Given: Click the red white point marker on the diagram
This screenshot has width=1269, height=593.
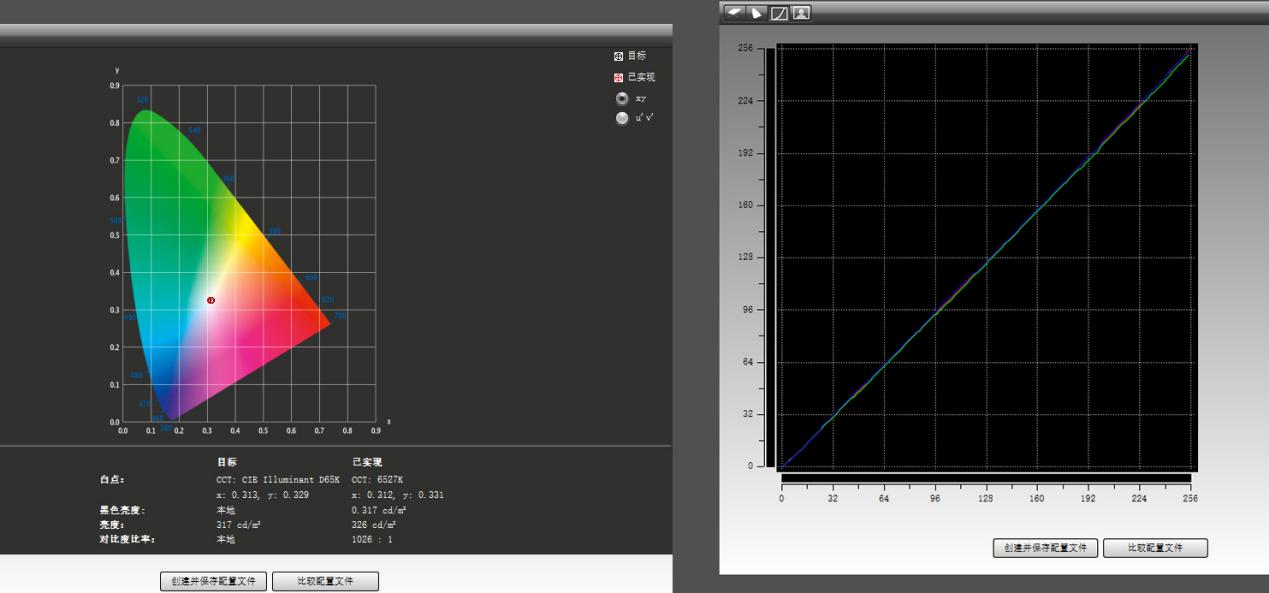Looking at the screenshot, I should pyautogui.click(x=210, y=301).
